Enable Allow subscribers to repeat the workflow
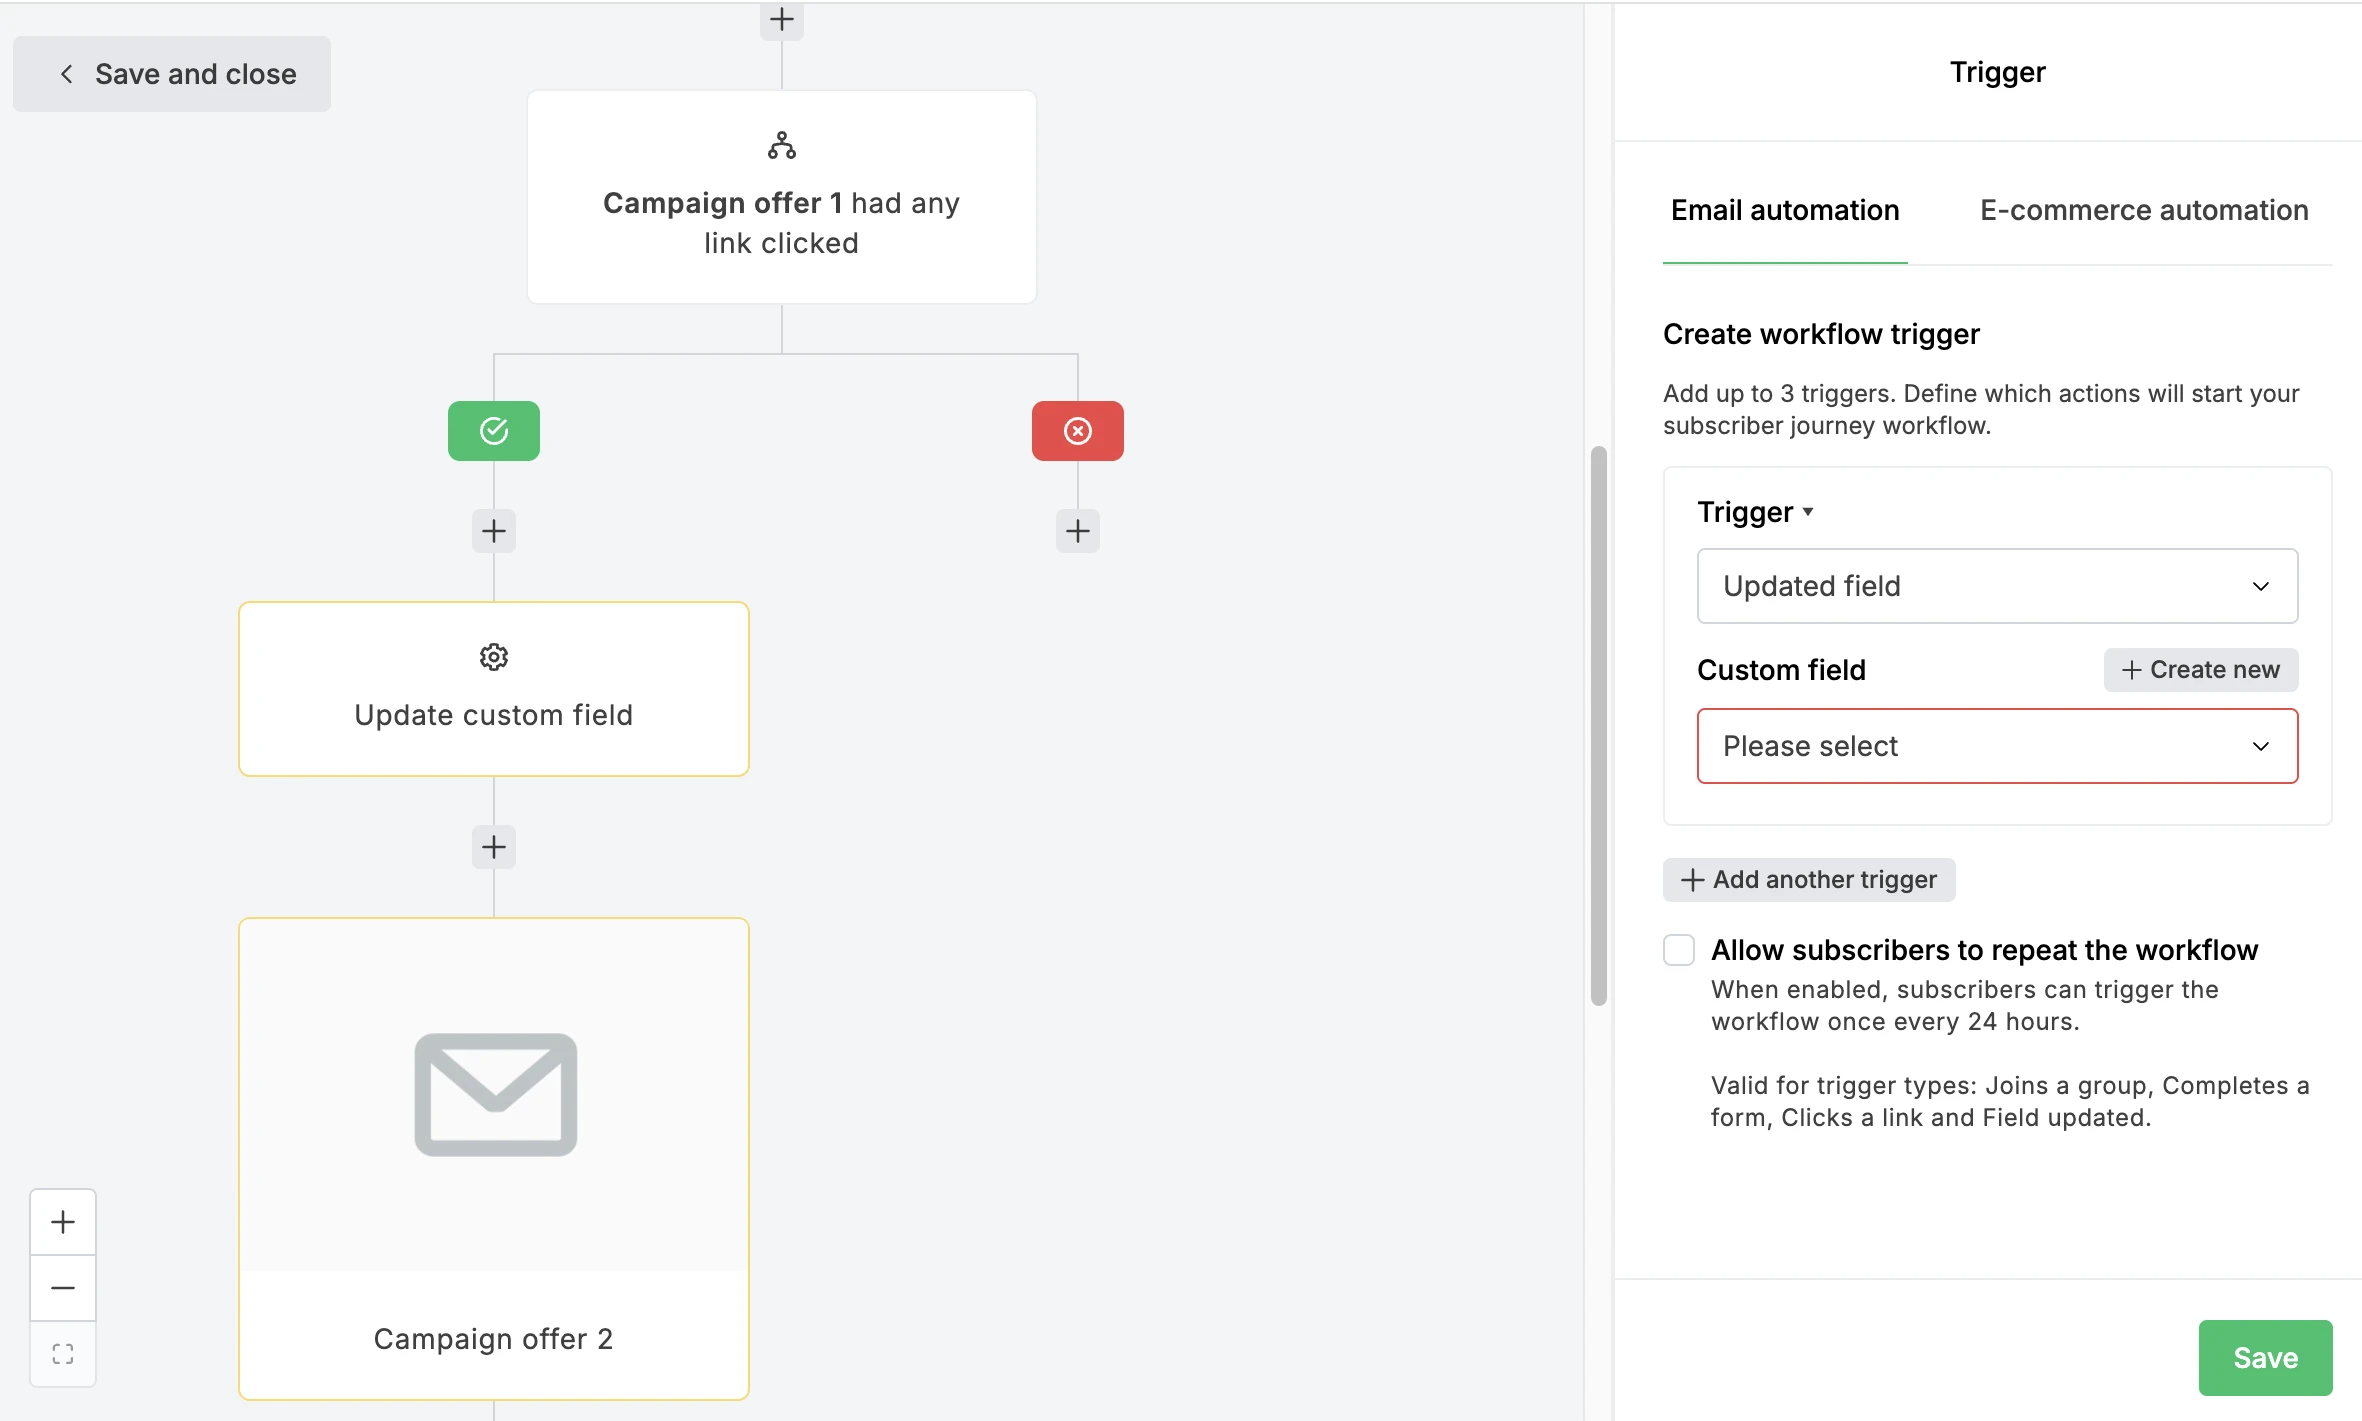Image resolution: width=2362 pixels, height=1421 pixels. (x=1679, y=950)
